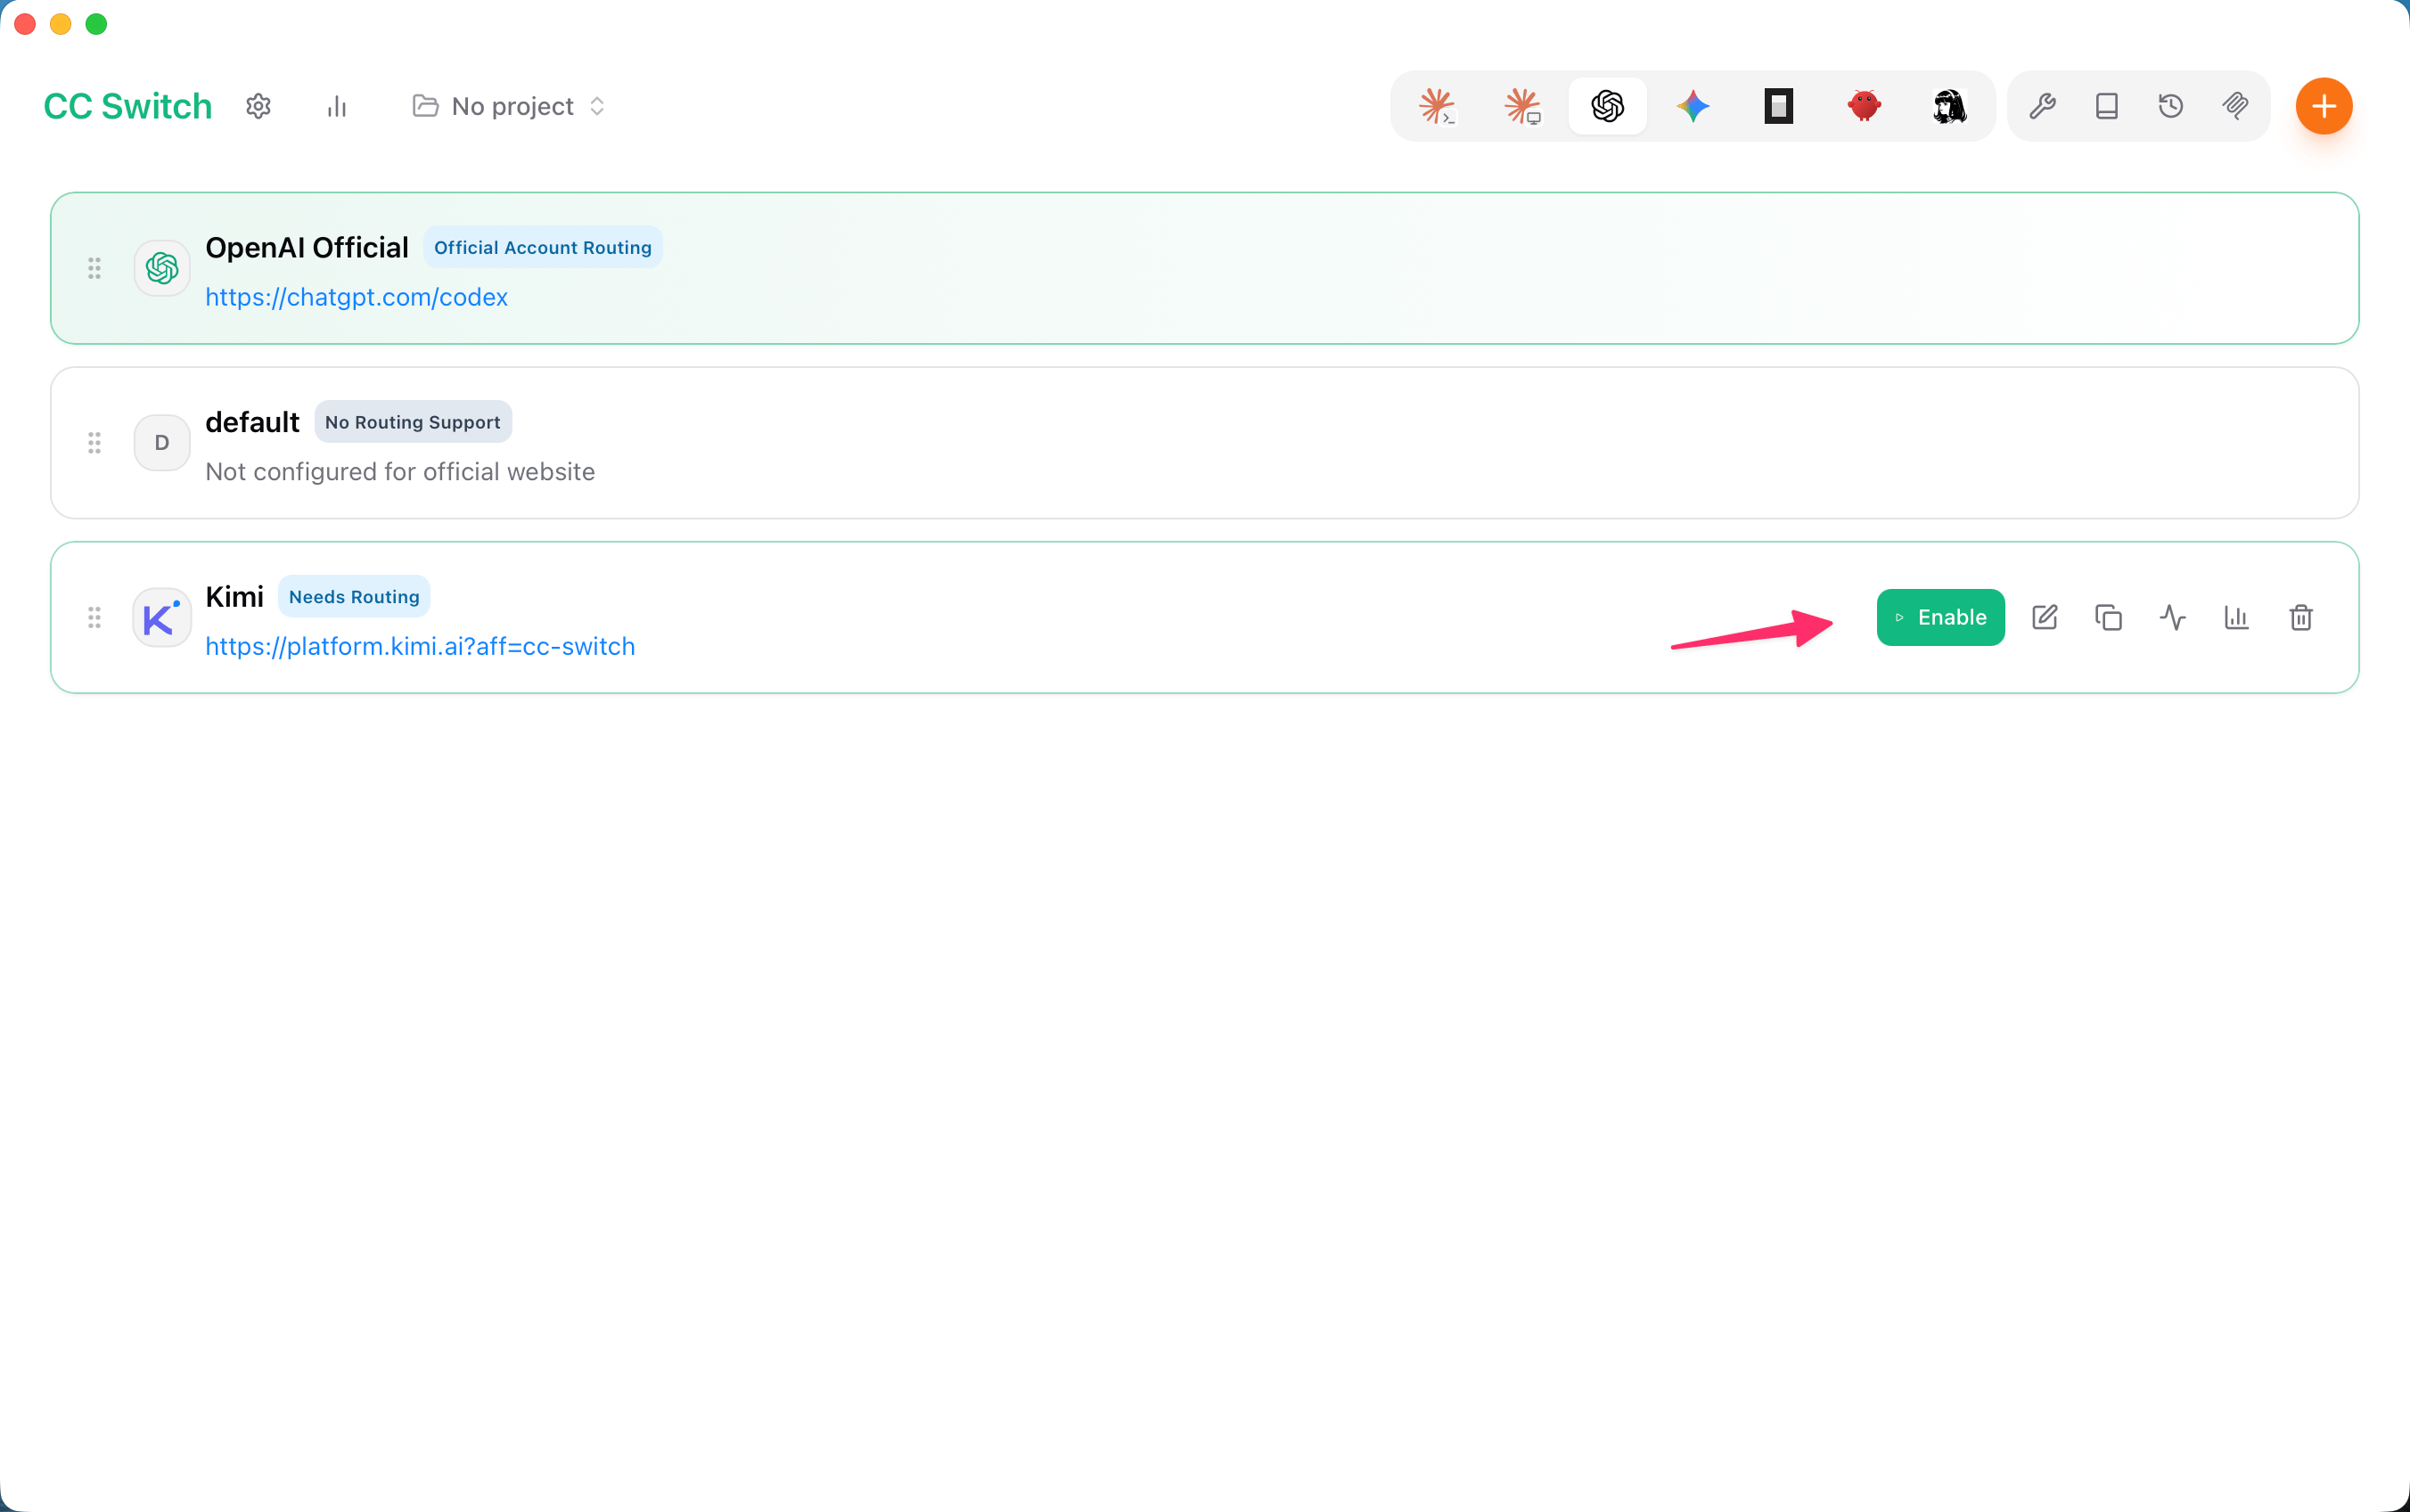Switch to the Claude Desktop app tab
This screenshot has height=1512, width=2410.
(x=1522, y=106)
